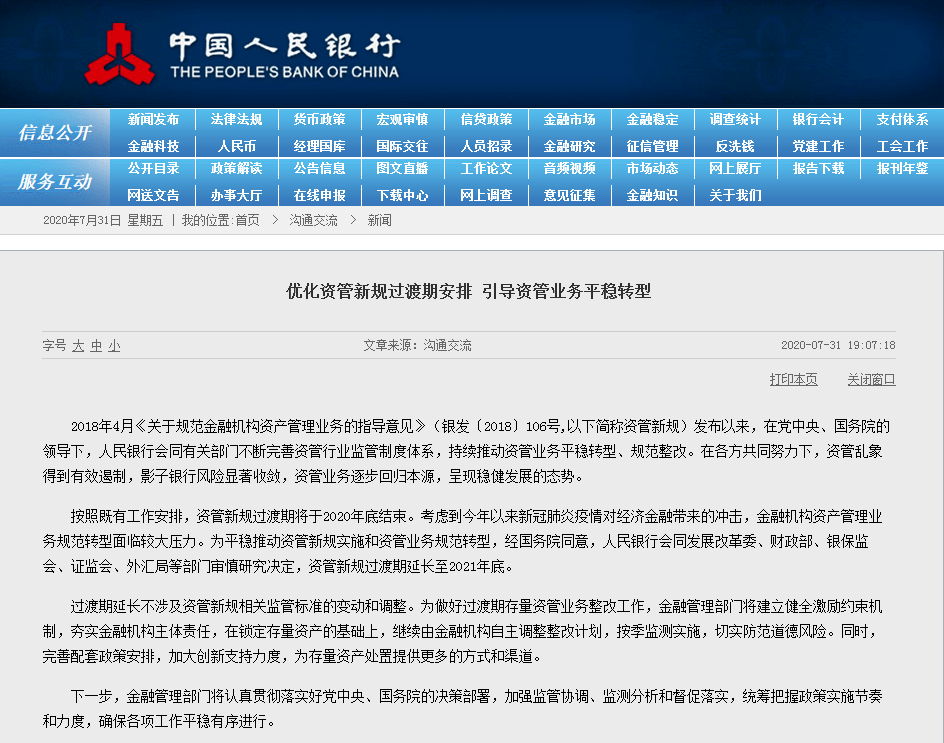Go to 图文直播 section
Screen dimensions: 944x743
(403, 169)
